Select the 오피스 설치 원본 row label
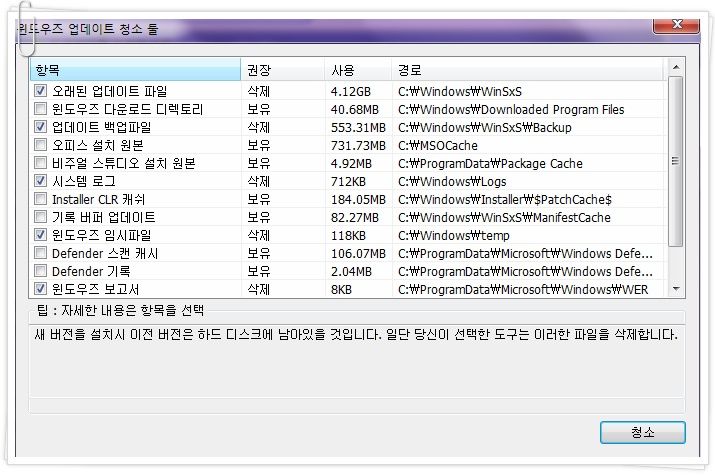Viewport: 715px width, 475px height. click(98, 145)
